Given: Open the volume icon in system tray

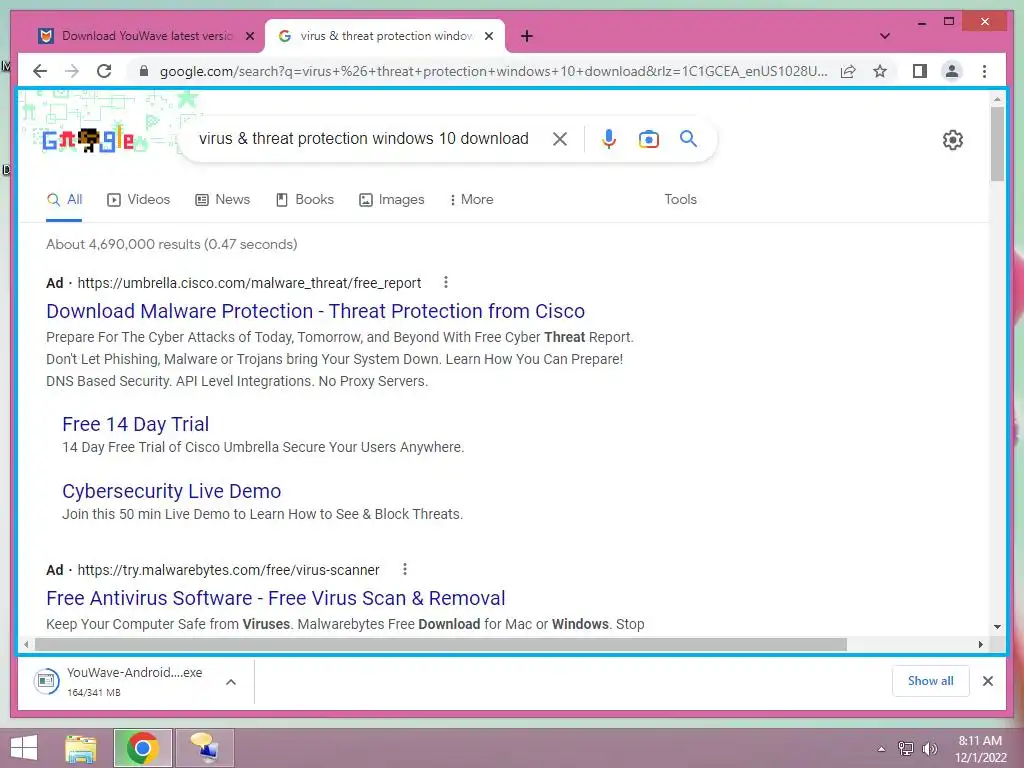Looking at the screenshot, I should tap(929, 749).
